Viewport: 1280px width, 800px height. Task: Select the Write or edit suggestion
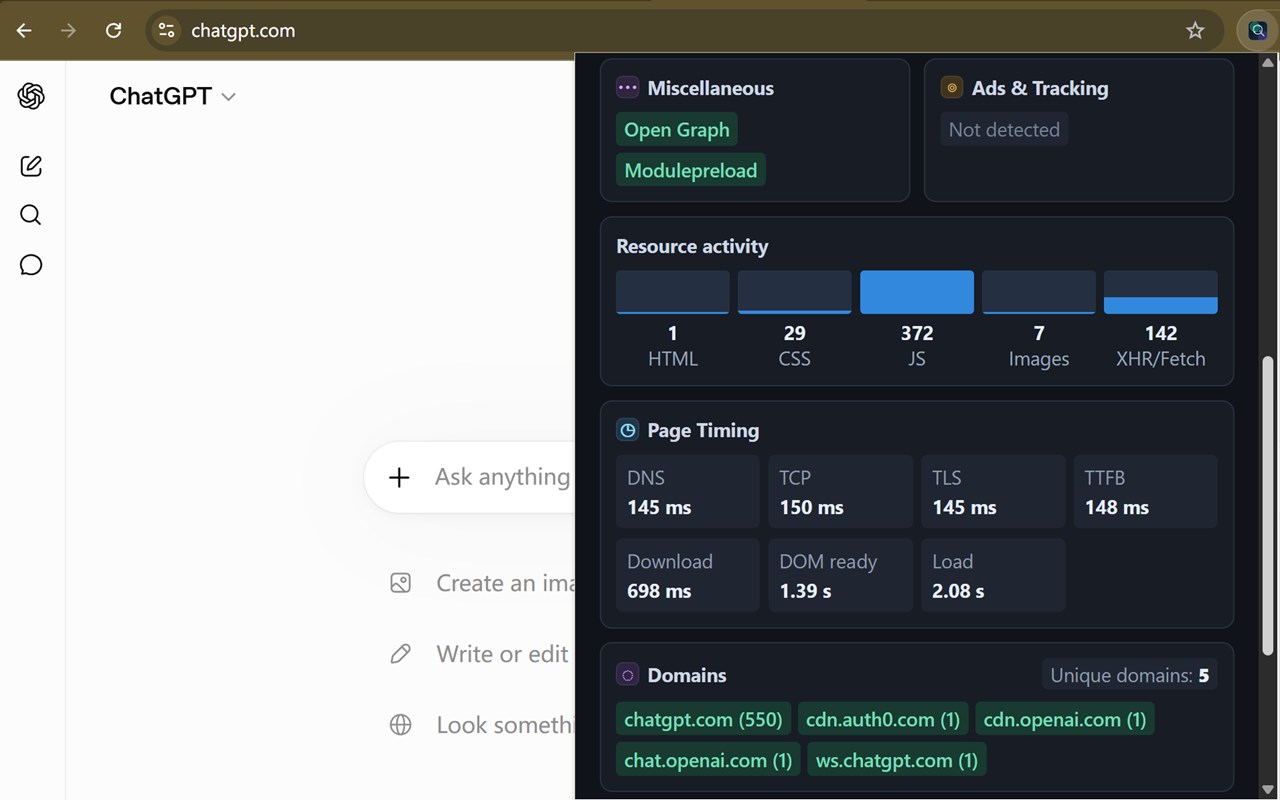(x=481, y=654)
